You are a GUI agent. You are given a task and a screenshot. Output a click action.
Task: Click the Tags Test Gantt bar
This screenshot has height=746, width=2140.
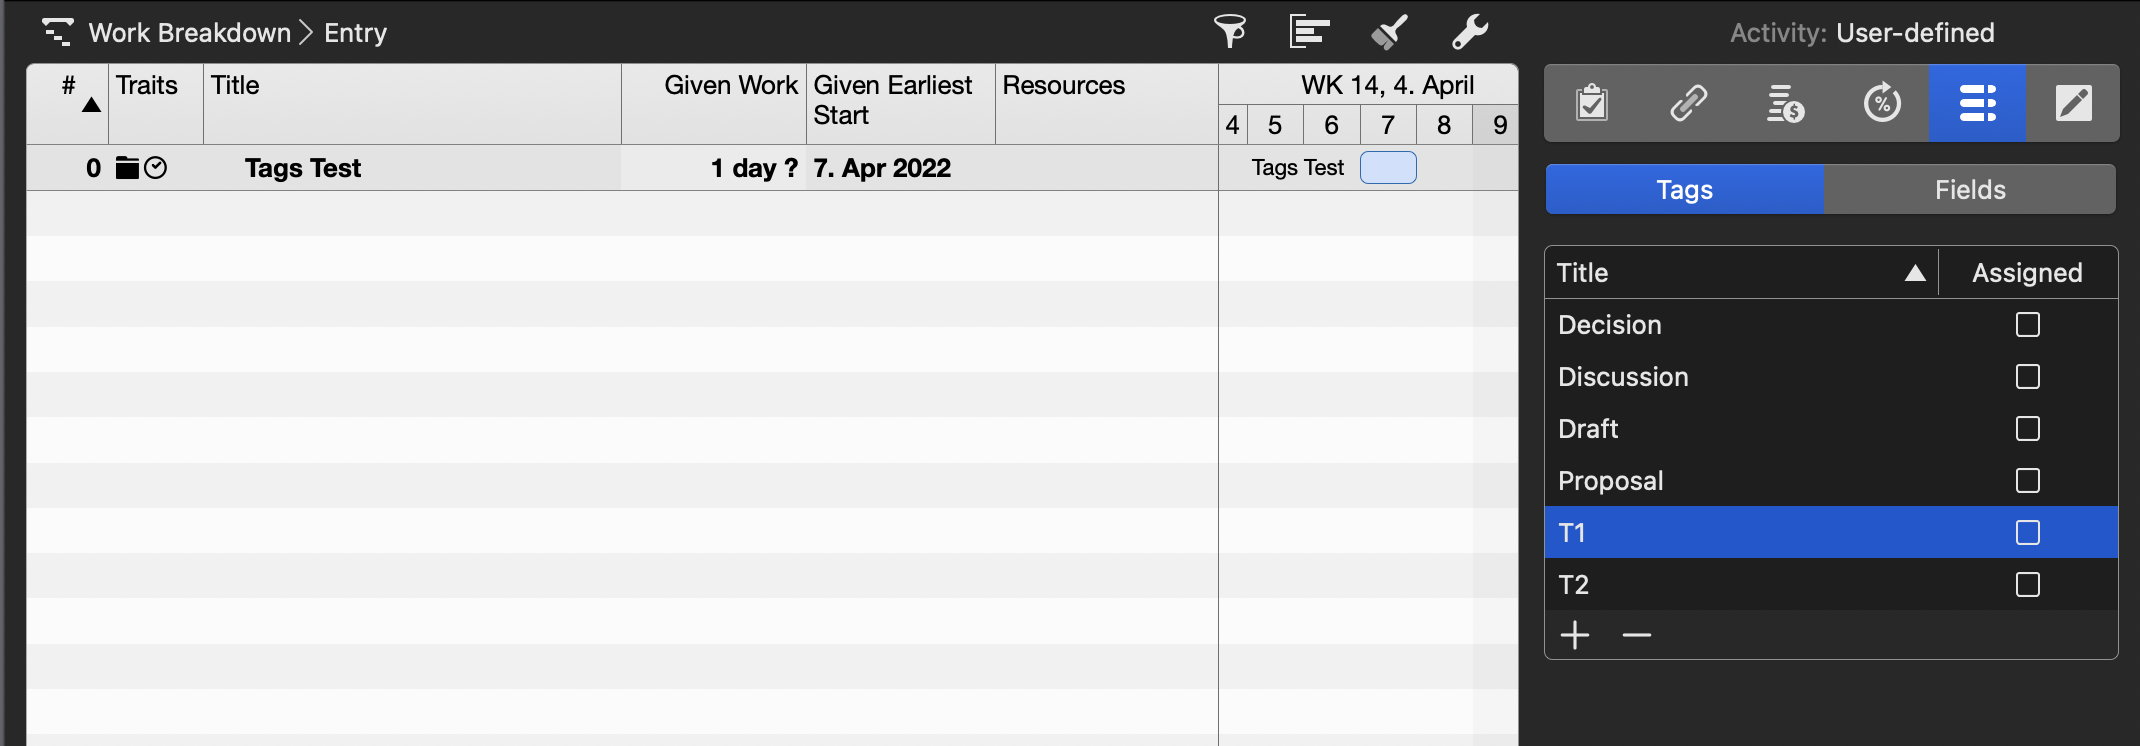tap(1388, 168)
